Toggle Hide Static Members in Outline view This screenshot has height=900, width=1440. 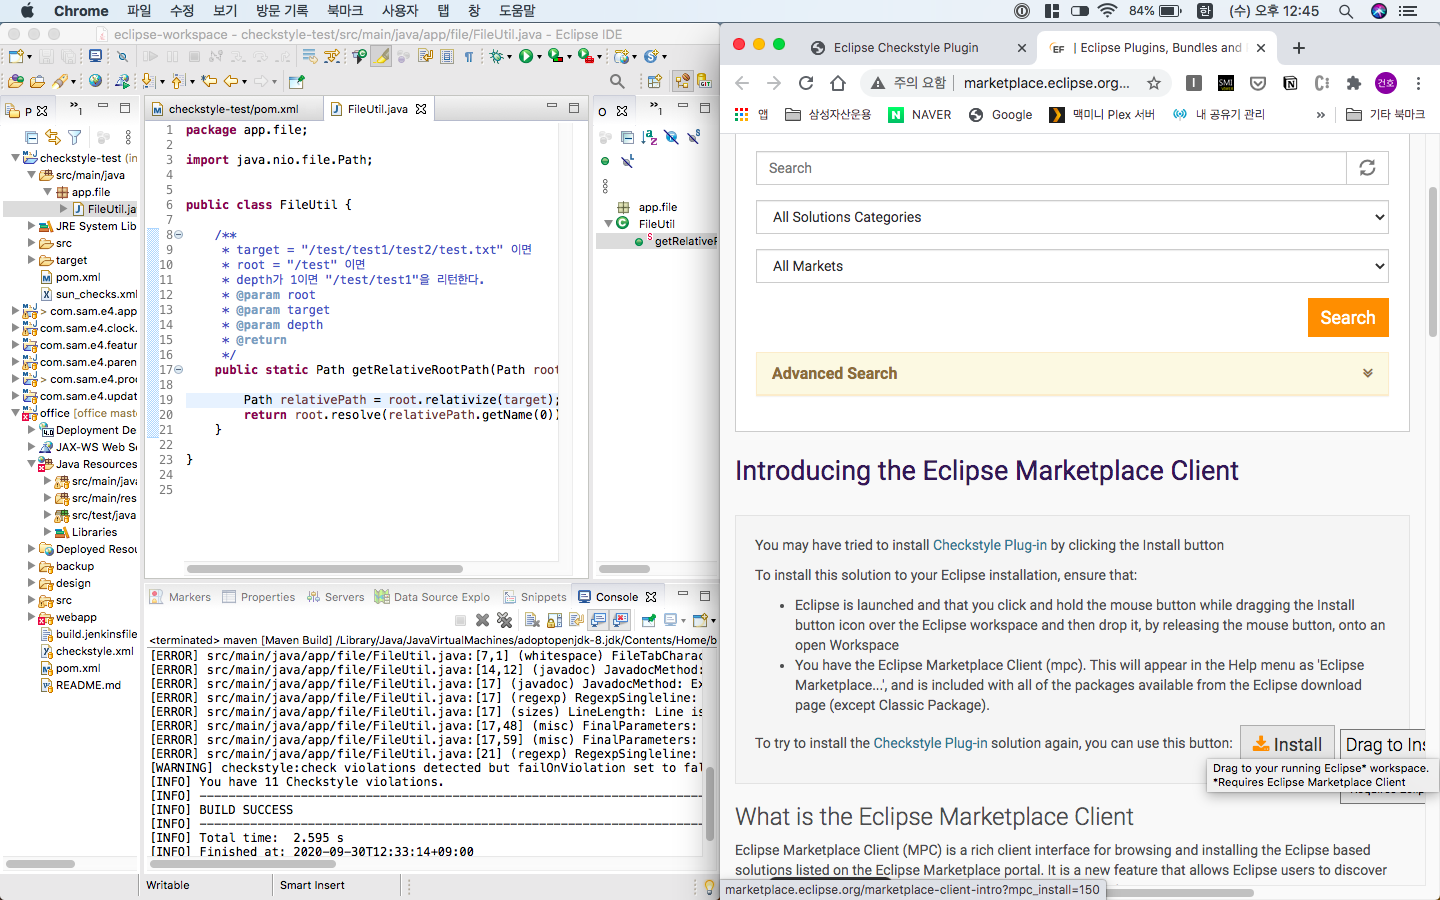(x=693, y=137)
